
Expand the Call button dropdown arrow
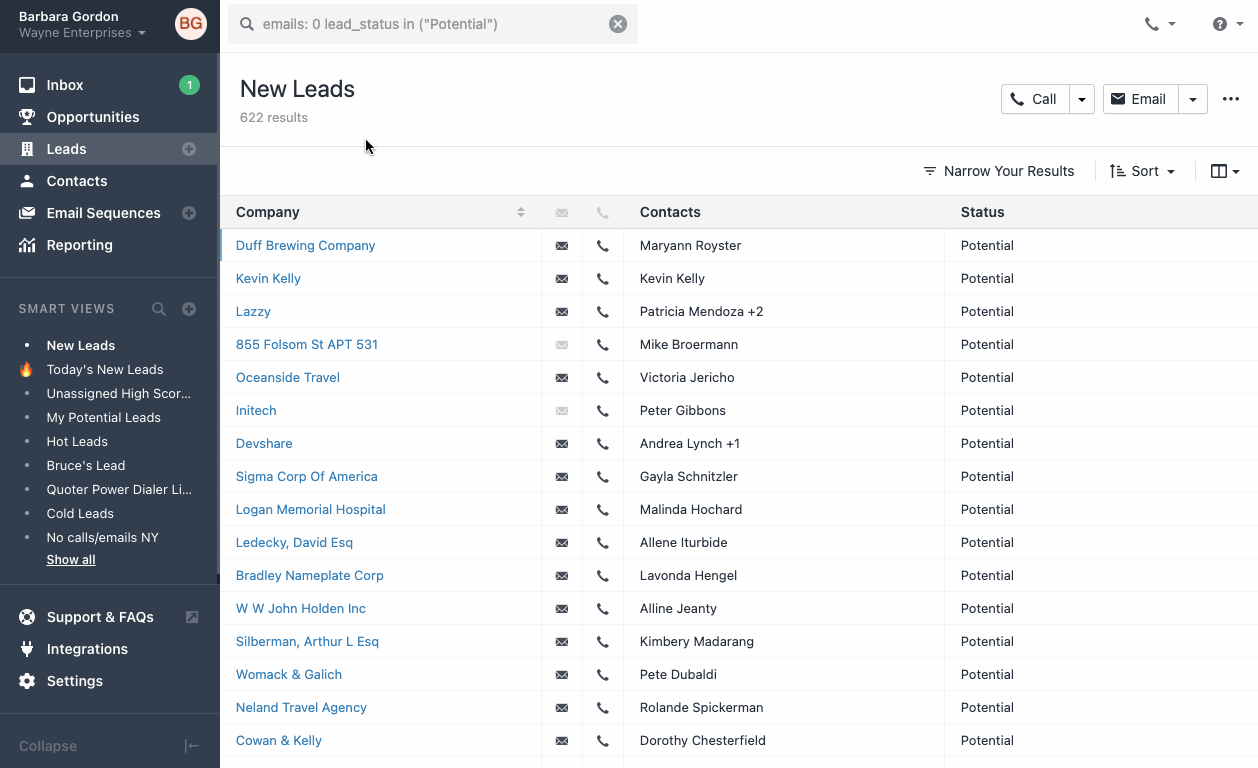pyautogui.click(x=1081, y=99)
